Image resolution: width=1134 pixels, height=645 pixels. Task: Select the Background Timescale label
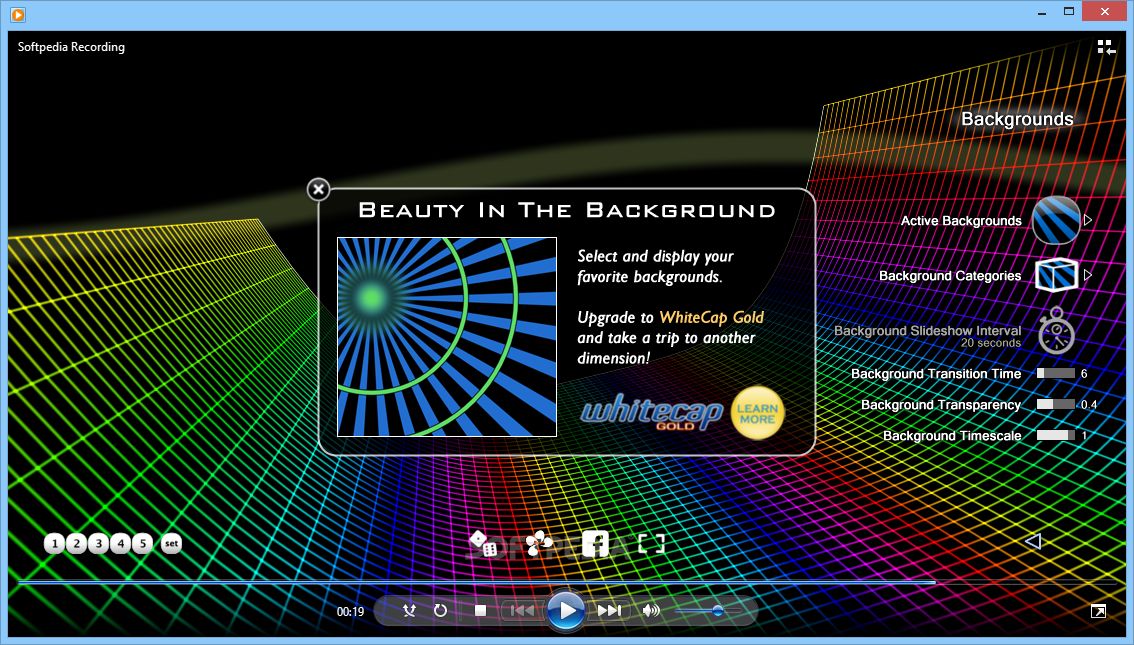pyautogui.click(x=952, y=436)
